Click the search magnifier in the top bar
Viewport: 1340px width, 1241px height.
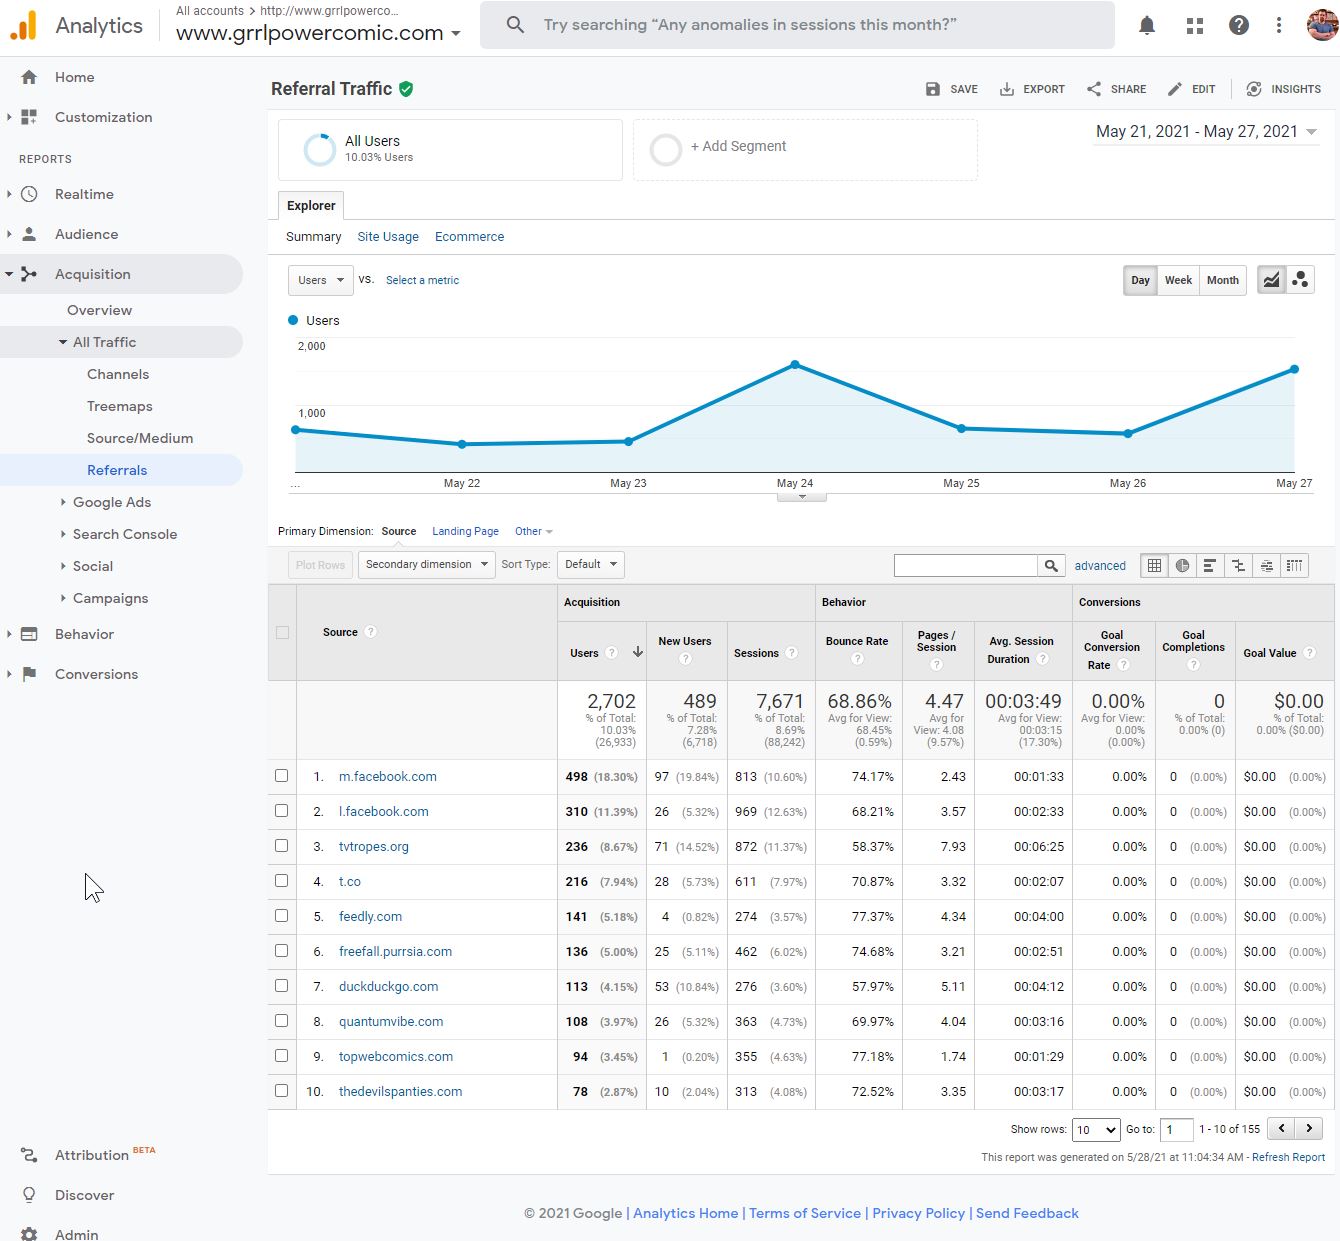pos(515,25)
